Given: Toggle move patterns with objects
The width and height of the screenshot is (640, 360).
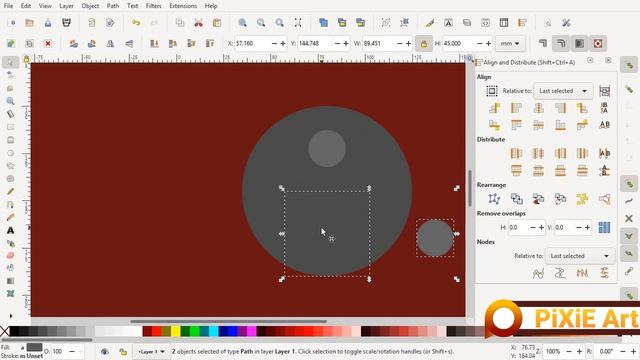Looking at the screenshot, I should (598, 43).
